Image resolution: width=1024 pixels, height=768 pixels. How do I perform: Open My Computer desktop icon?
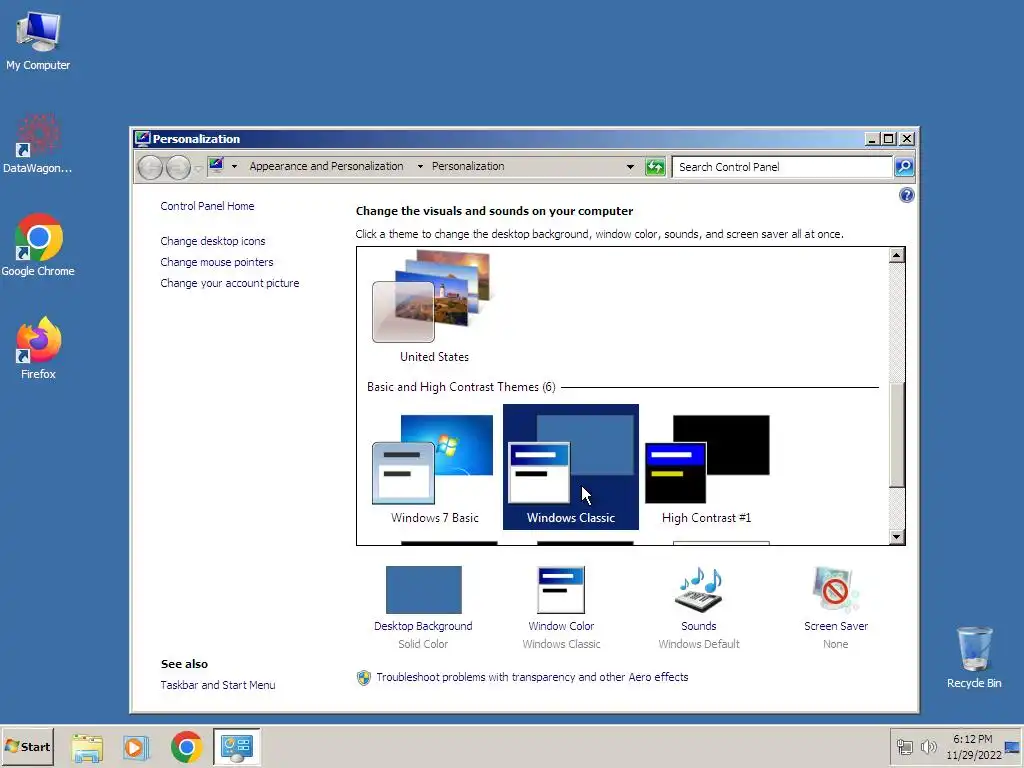[38, 40]
